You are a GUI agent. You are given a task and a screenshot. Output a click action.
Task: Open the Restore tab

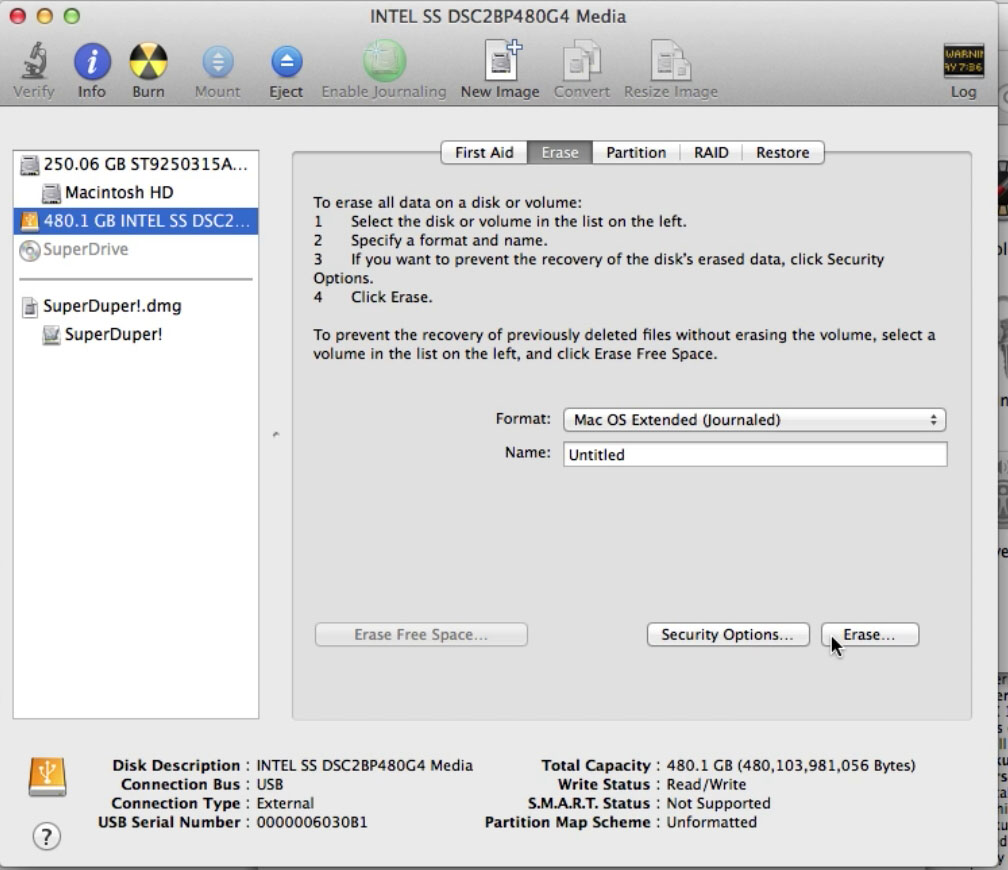click(782, 152)
